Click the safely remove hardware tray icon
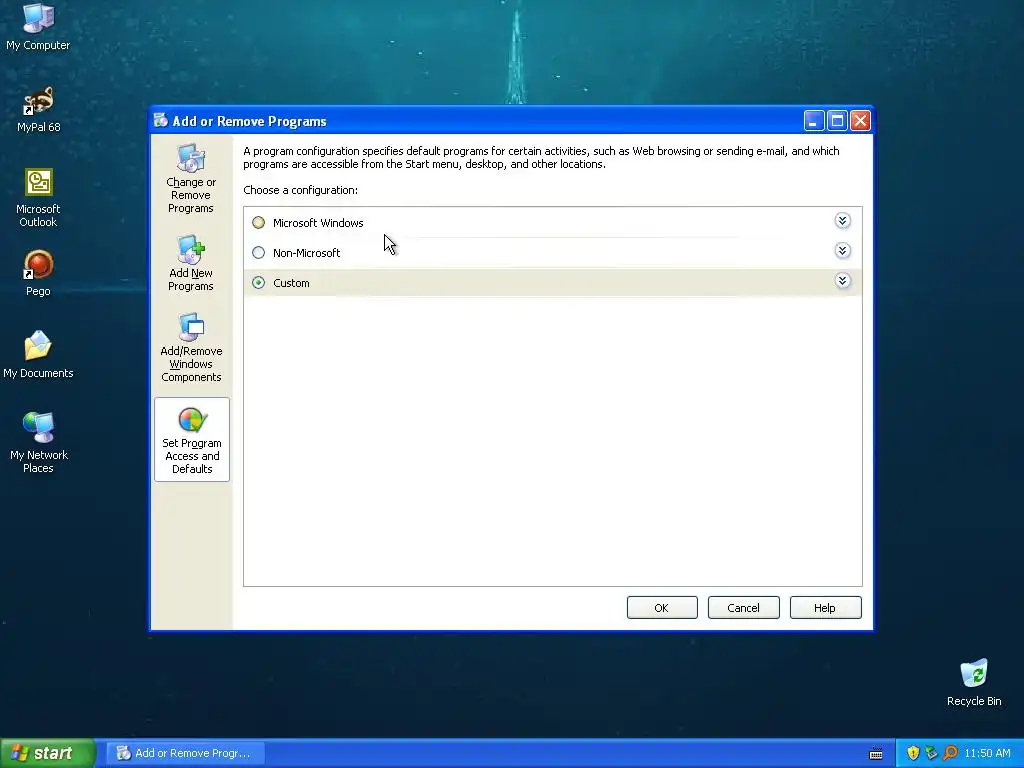The image size is (1024, 768). (931, 753)
